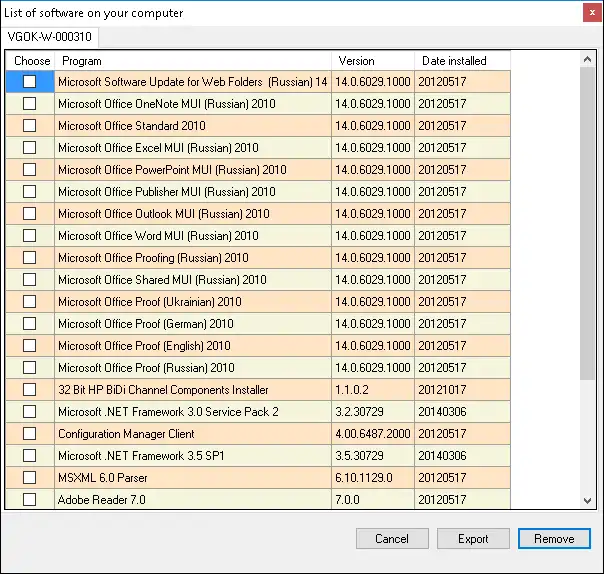
Task: Select 'Microsoft Office Standard 2010' program name
Action: (132, 126)
